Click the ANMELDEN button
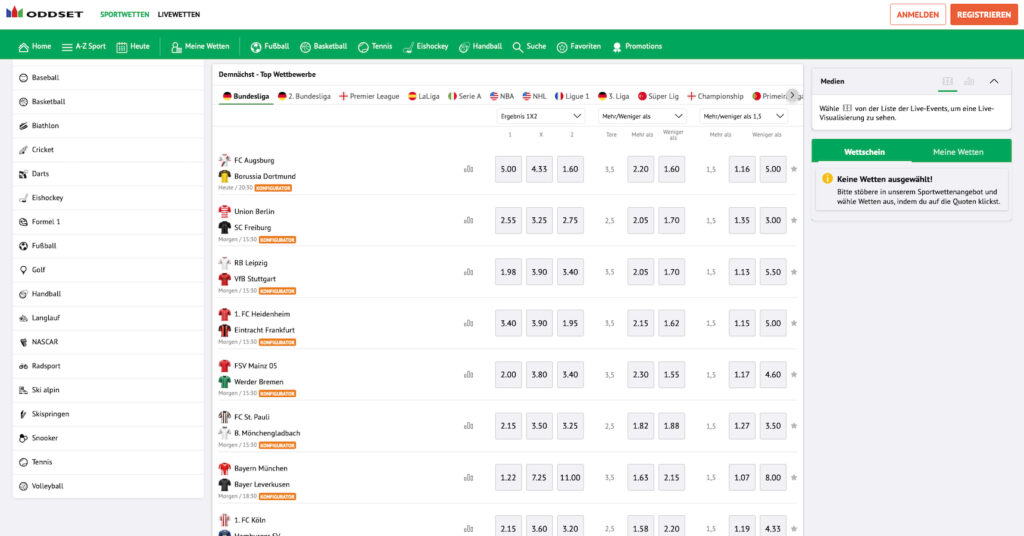 click(918, 14)
